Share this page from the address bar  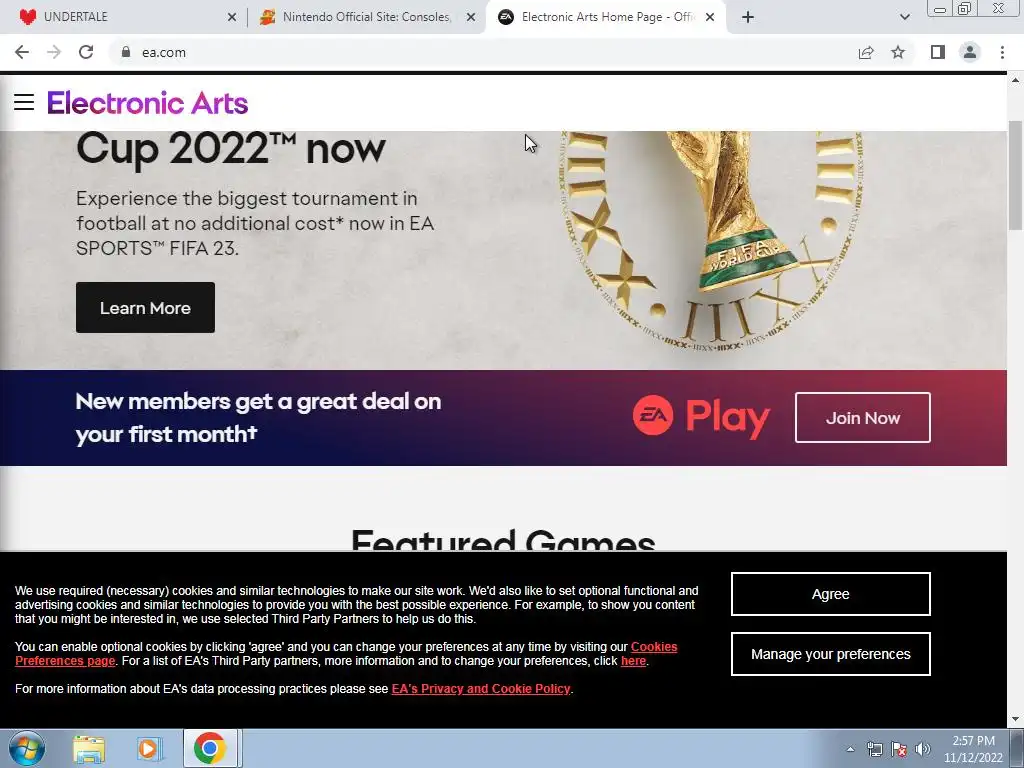click(x=866, y=52)
